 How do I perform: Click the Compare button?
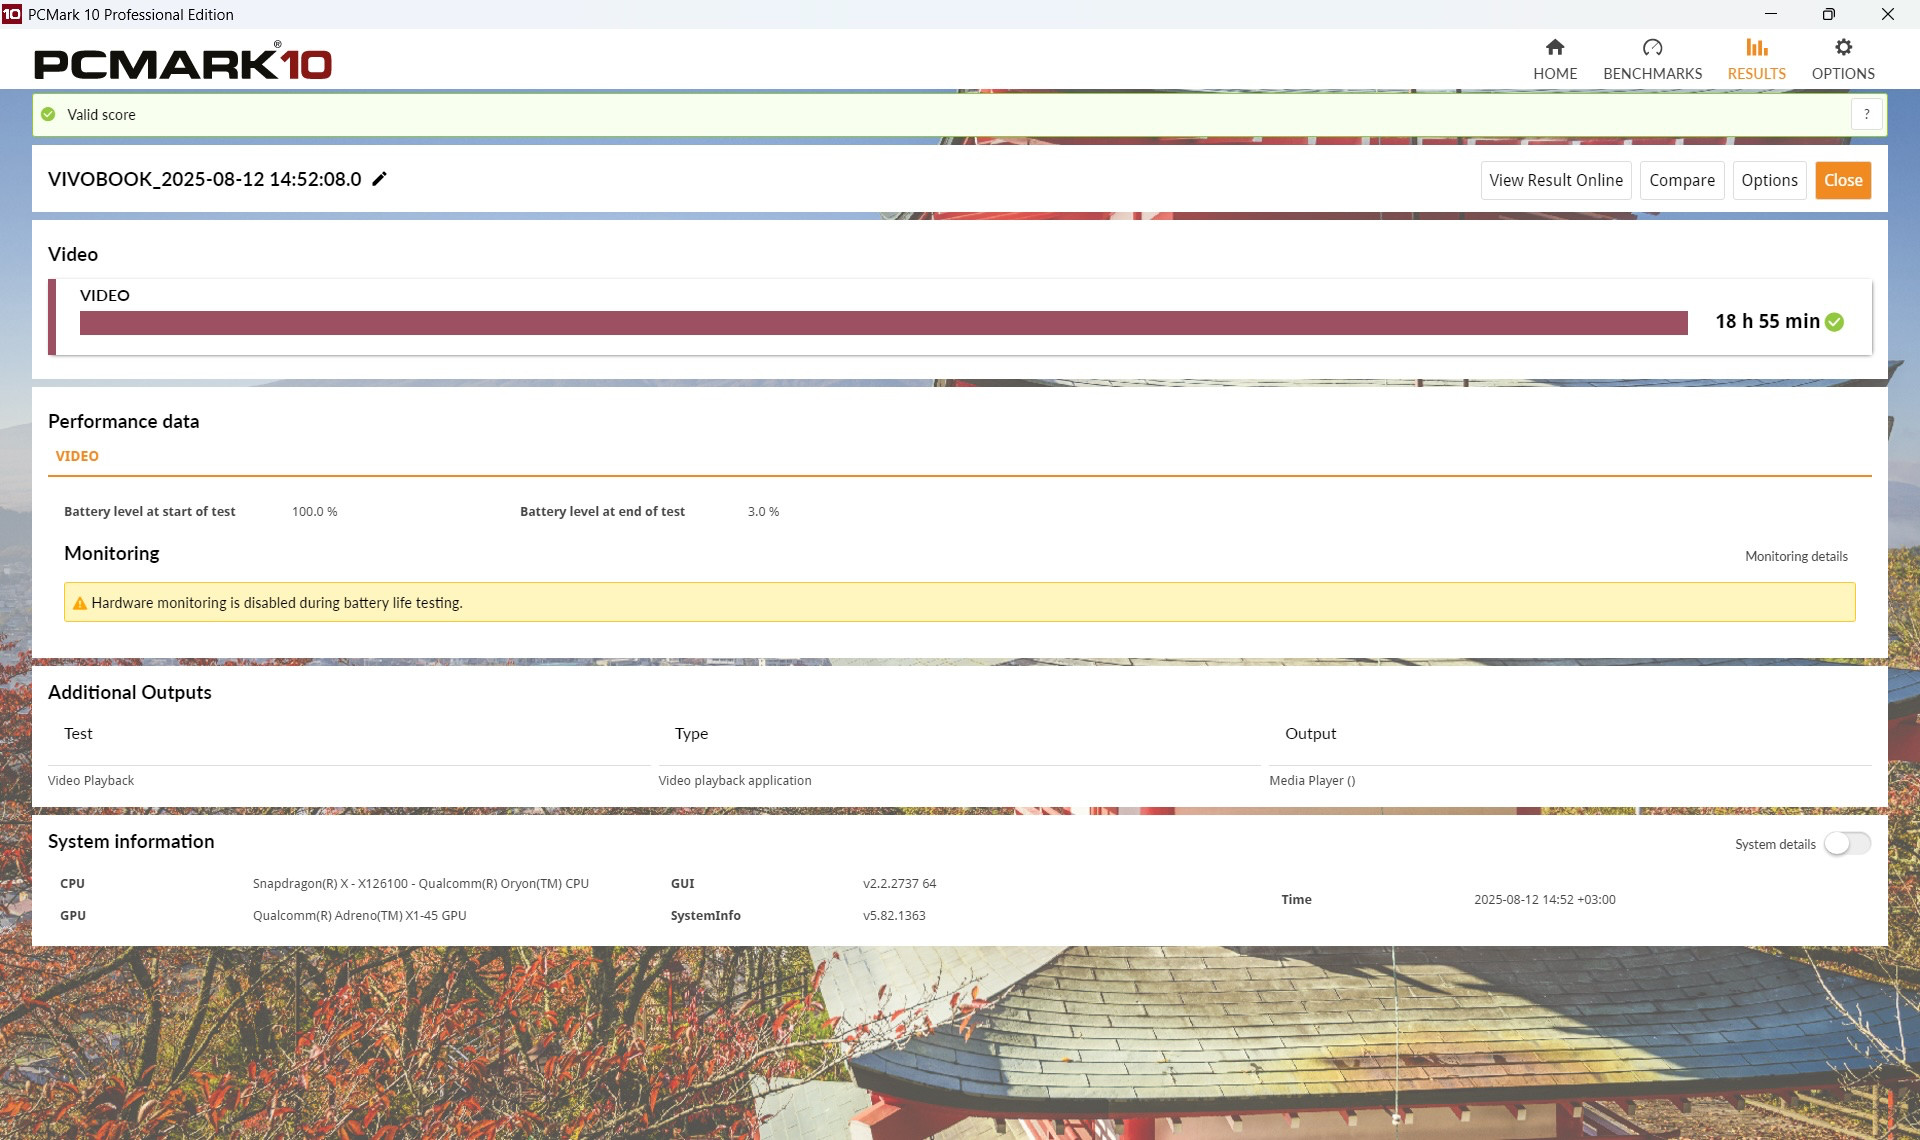click(x=1682, y=180)
